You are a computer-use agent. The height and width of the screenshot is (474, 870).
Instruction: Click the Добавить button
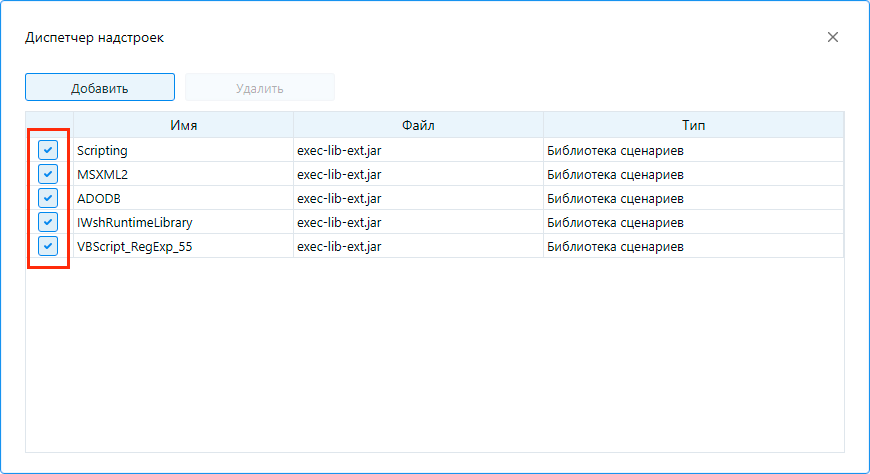[100, 87]
